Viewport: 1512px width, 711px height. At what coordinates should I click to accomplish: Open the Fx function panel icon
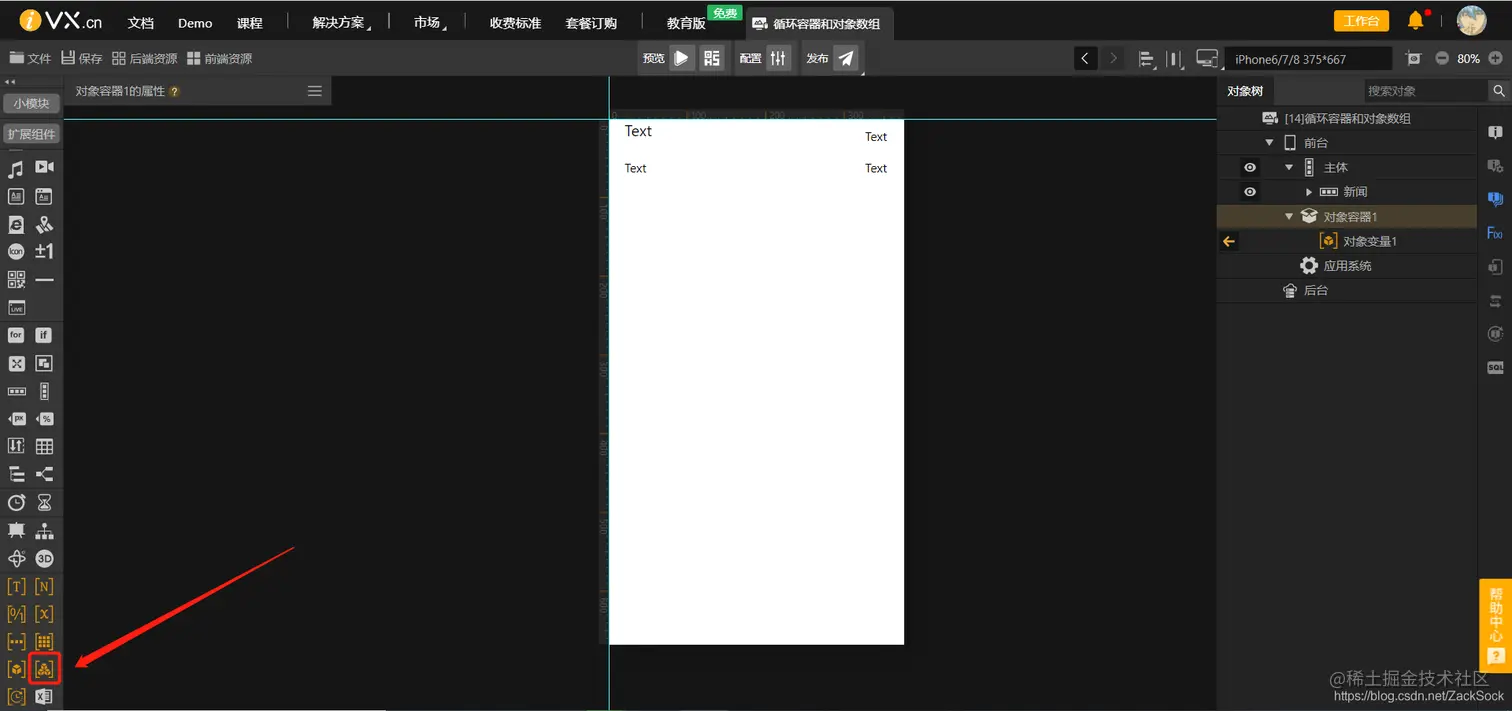click(x=1495, y=233)
